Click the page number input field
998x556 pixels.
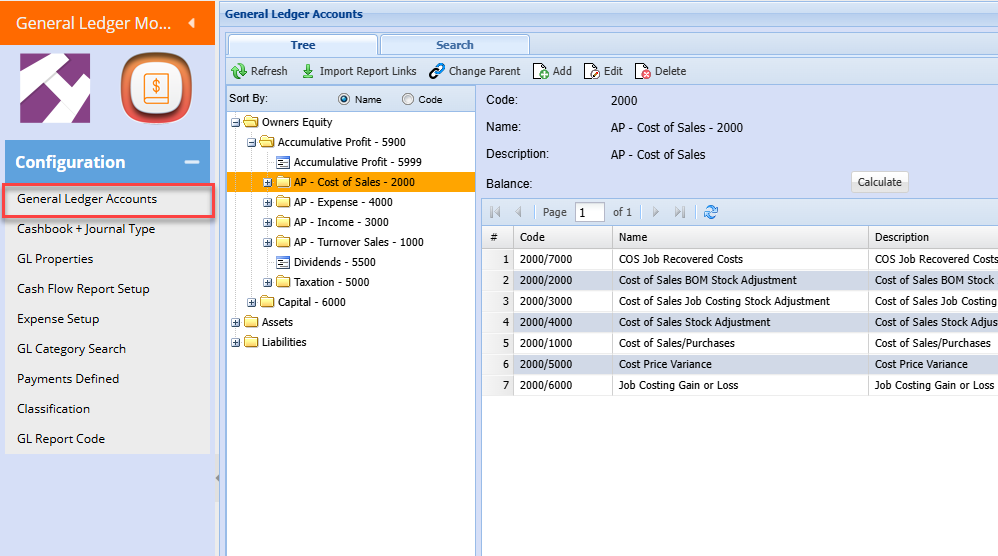pyautogui.click(x=589, y=212)
